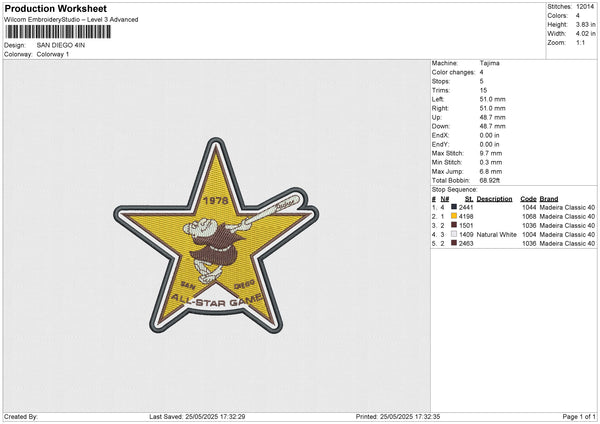Click thread number '4198' in stop sequence

466,217
